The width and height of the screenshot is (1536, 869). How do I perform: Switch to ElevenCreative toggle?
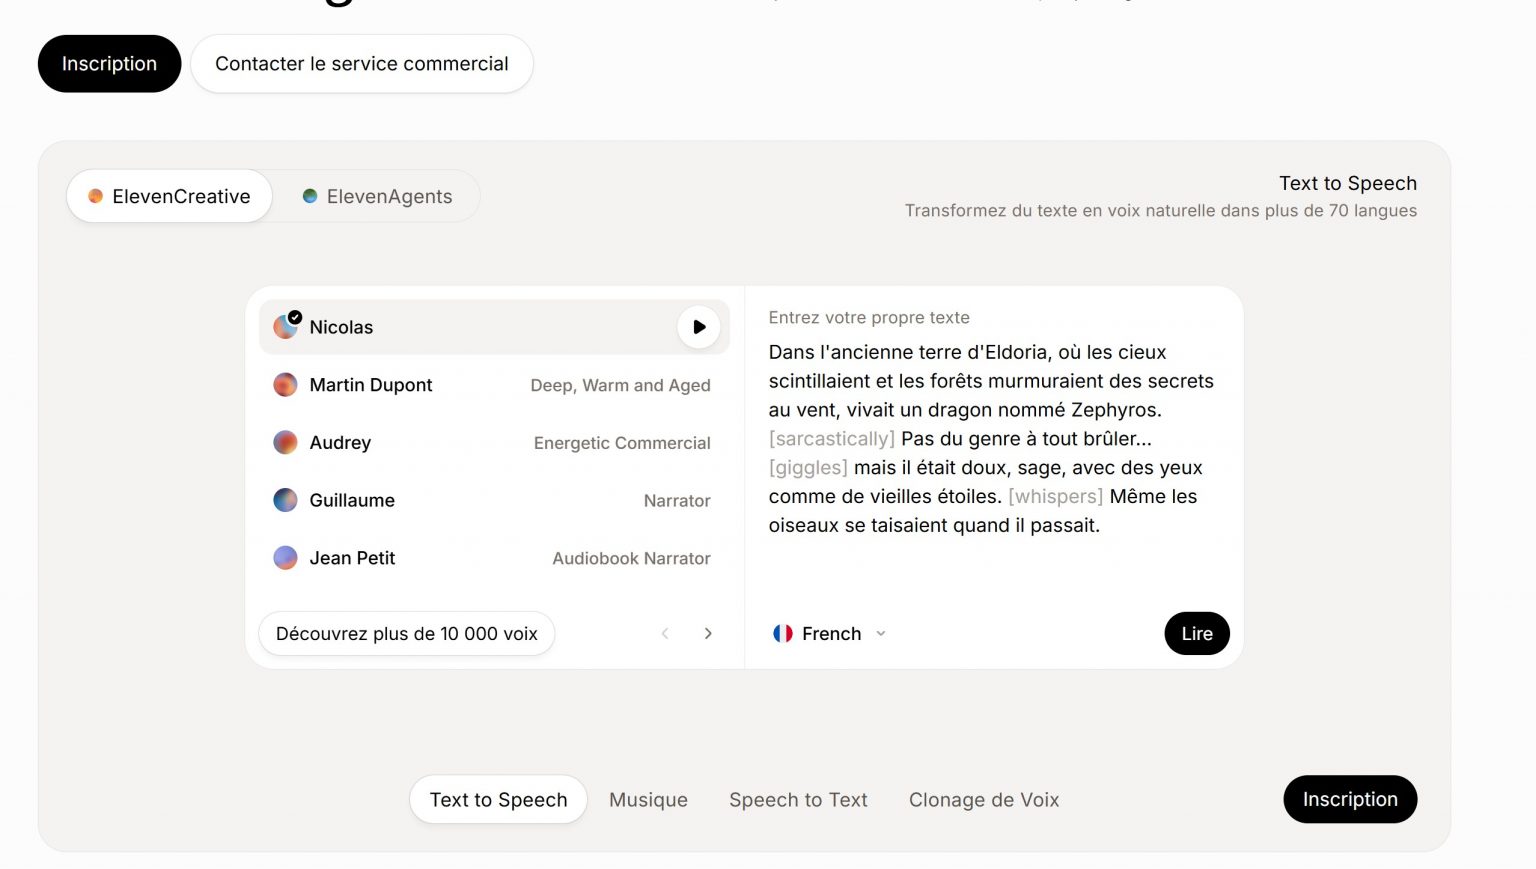tap(170, 197)
